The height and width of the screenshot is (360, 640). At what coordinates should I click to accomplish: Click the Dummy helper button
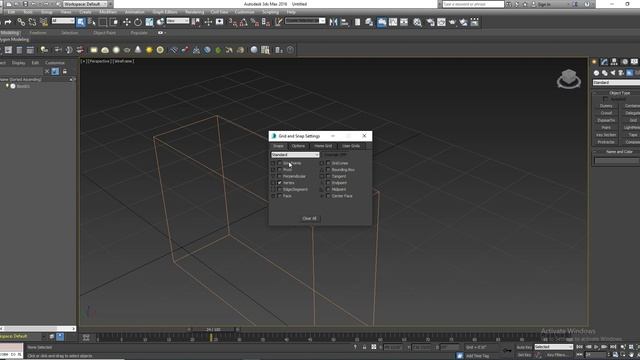[x=606, y=106]
